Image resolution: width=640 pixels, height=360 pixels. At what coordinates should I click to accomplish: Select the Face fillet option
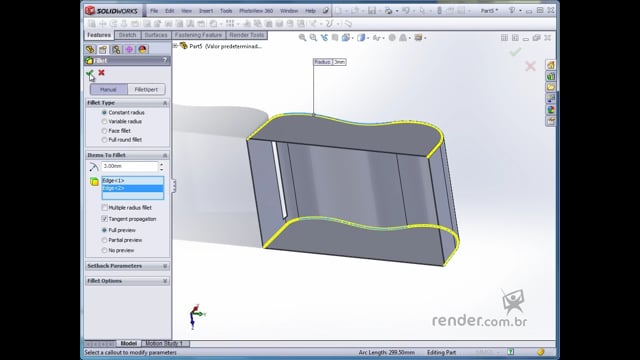104,131
